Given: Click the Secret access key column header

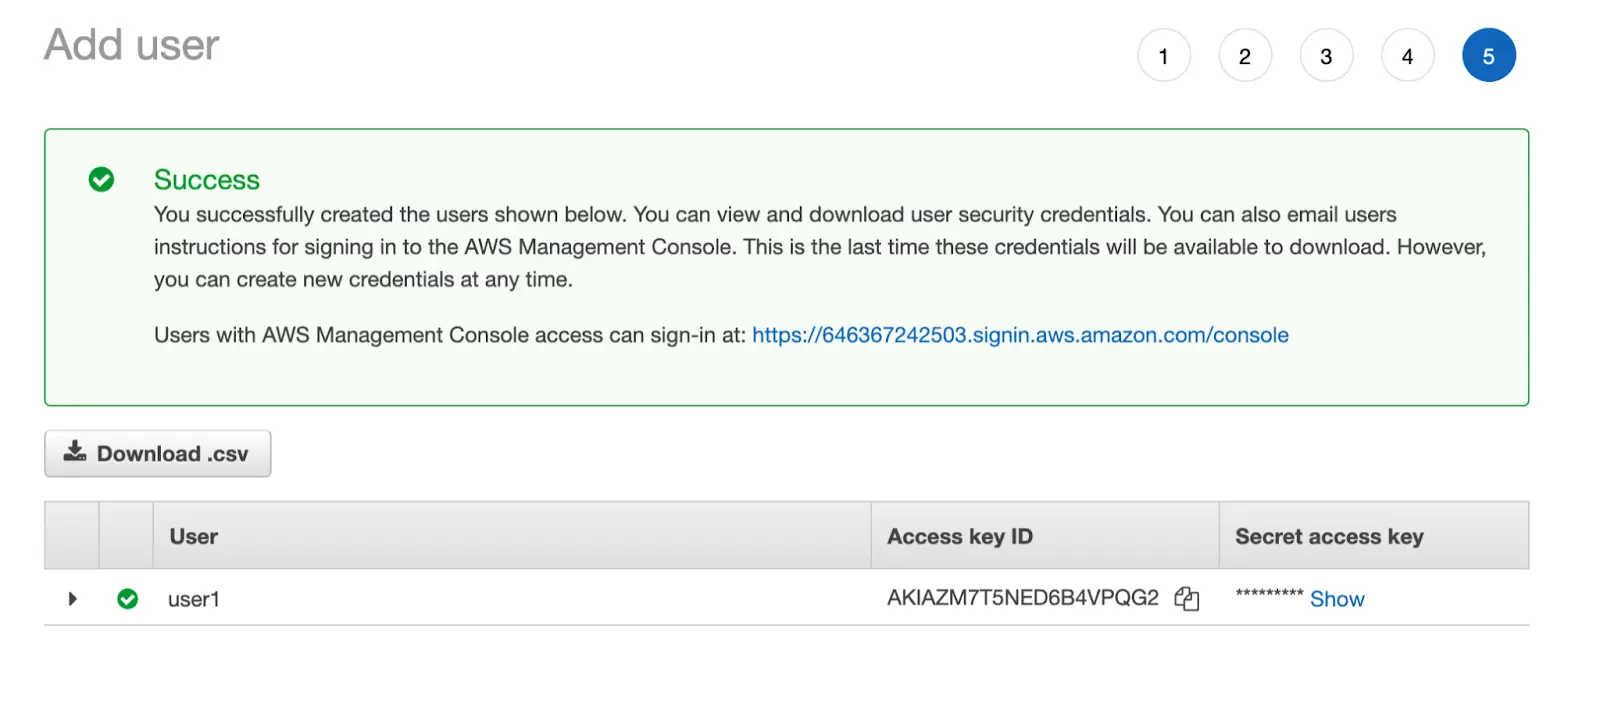Looking at the screenshot, I should coord(1329,536).
